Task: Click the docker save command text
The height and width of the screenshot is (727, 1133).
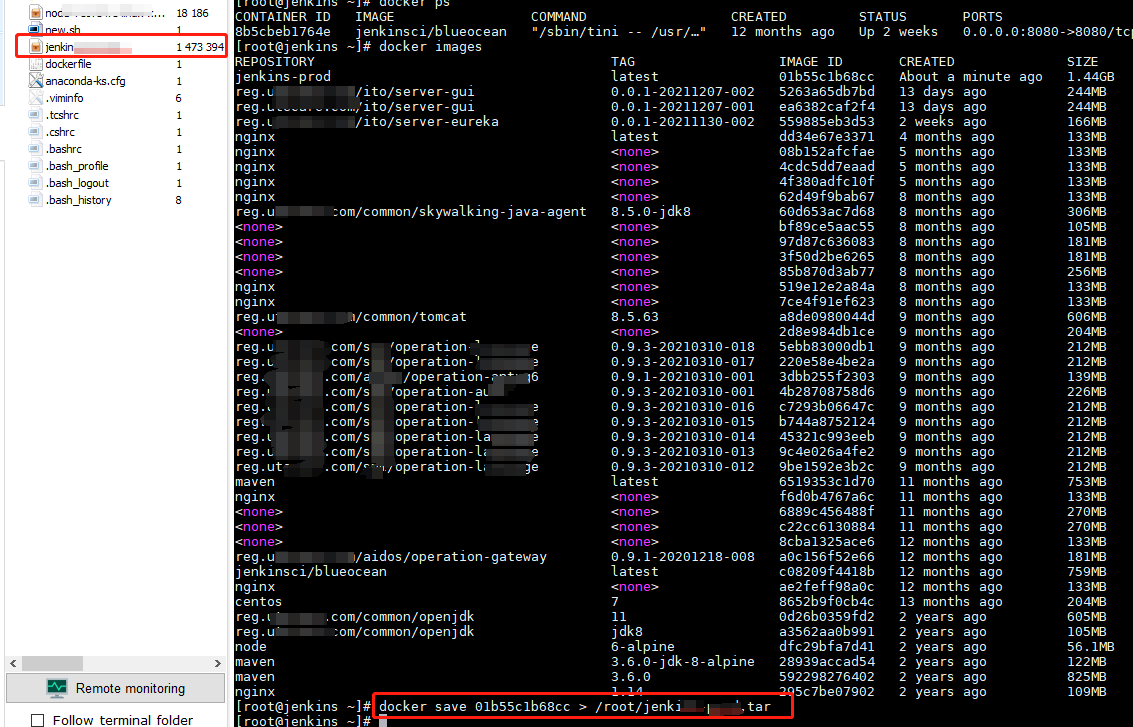Action: click(574, 707)
